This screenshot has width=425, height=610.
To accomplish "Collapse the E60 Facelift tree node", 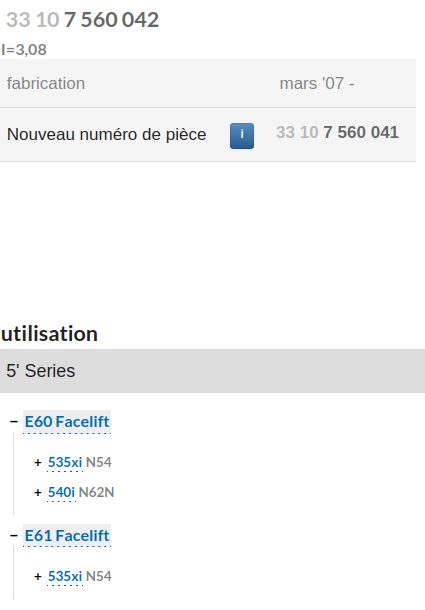I will click(14, 422).
